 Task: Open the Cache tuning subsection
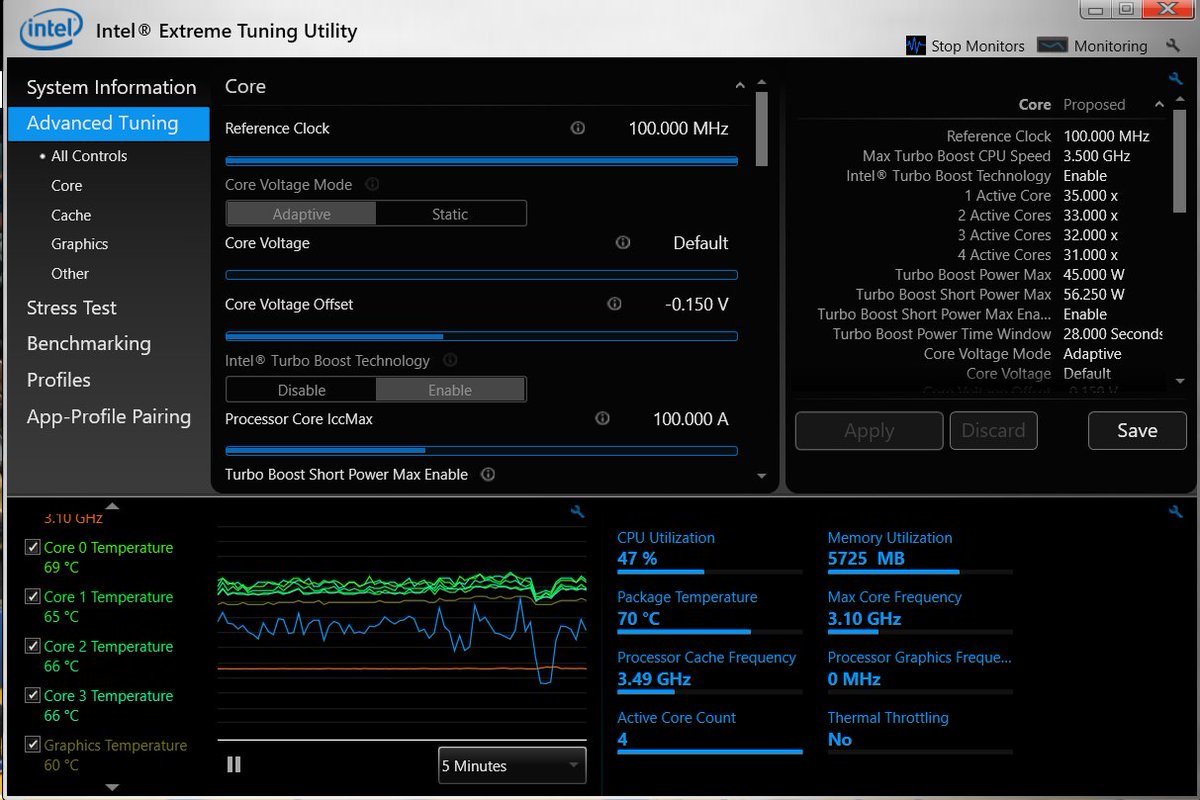pyautogui.click(x=71, y=215)
